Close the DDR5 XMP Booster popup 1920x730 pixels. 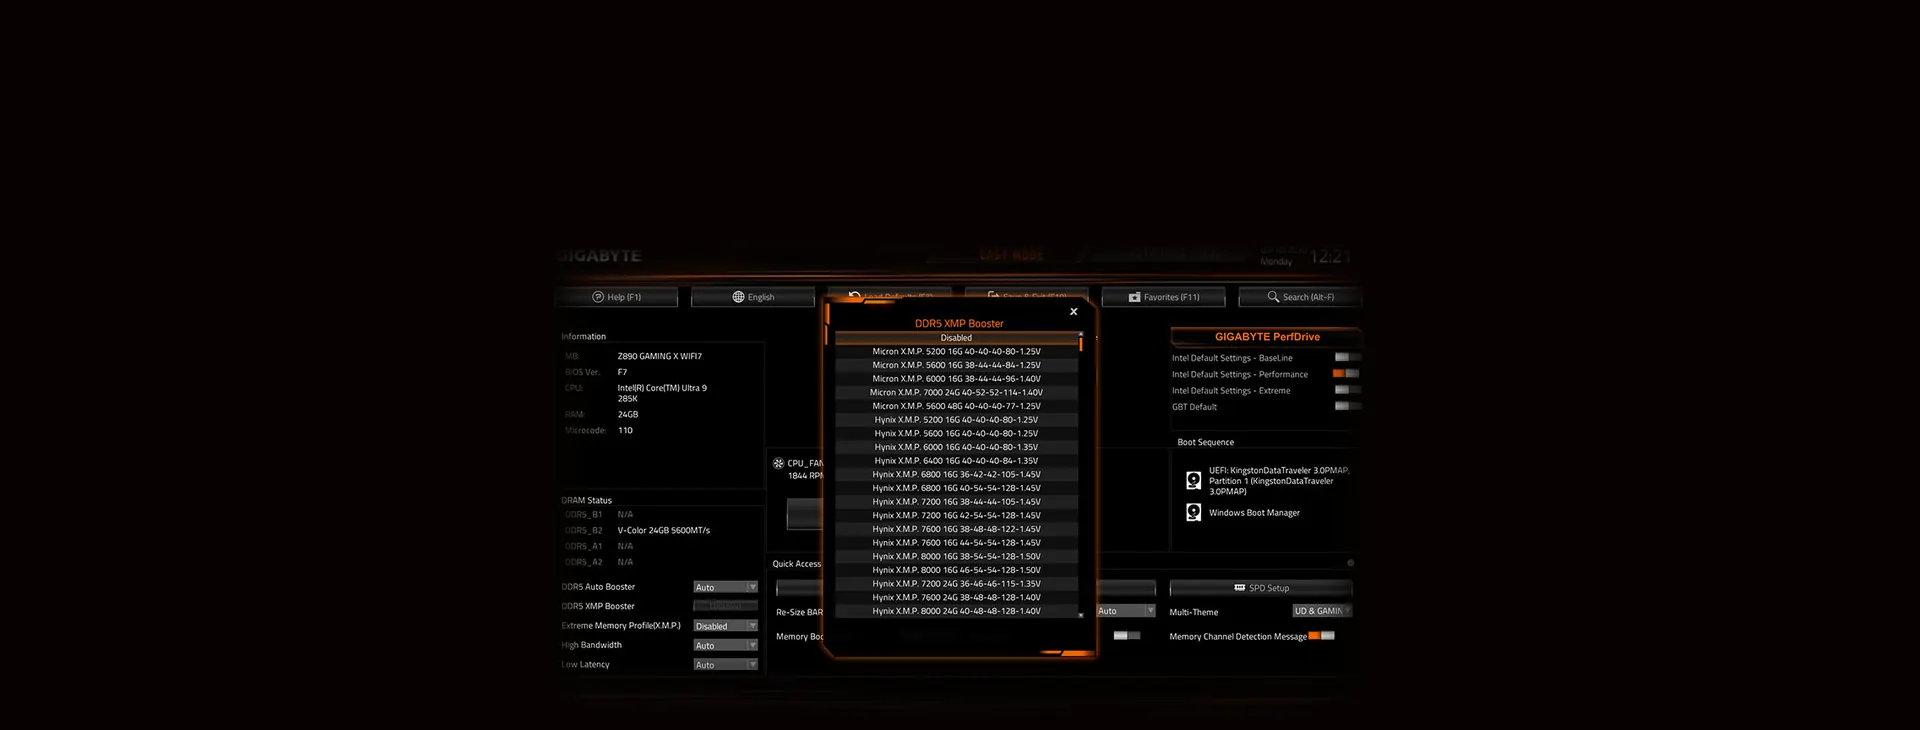click(x=1074, y=312)
